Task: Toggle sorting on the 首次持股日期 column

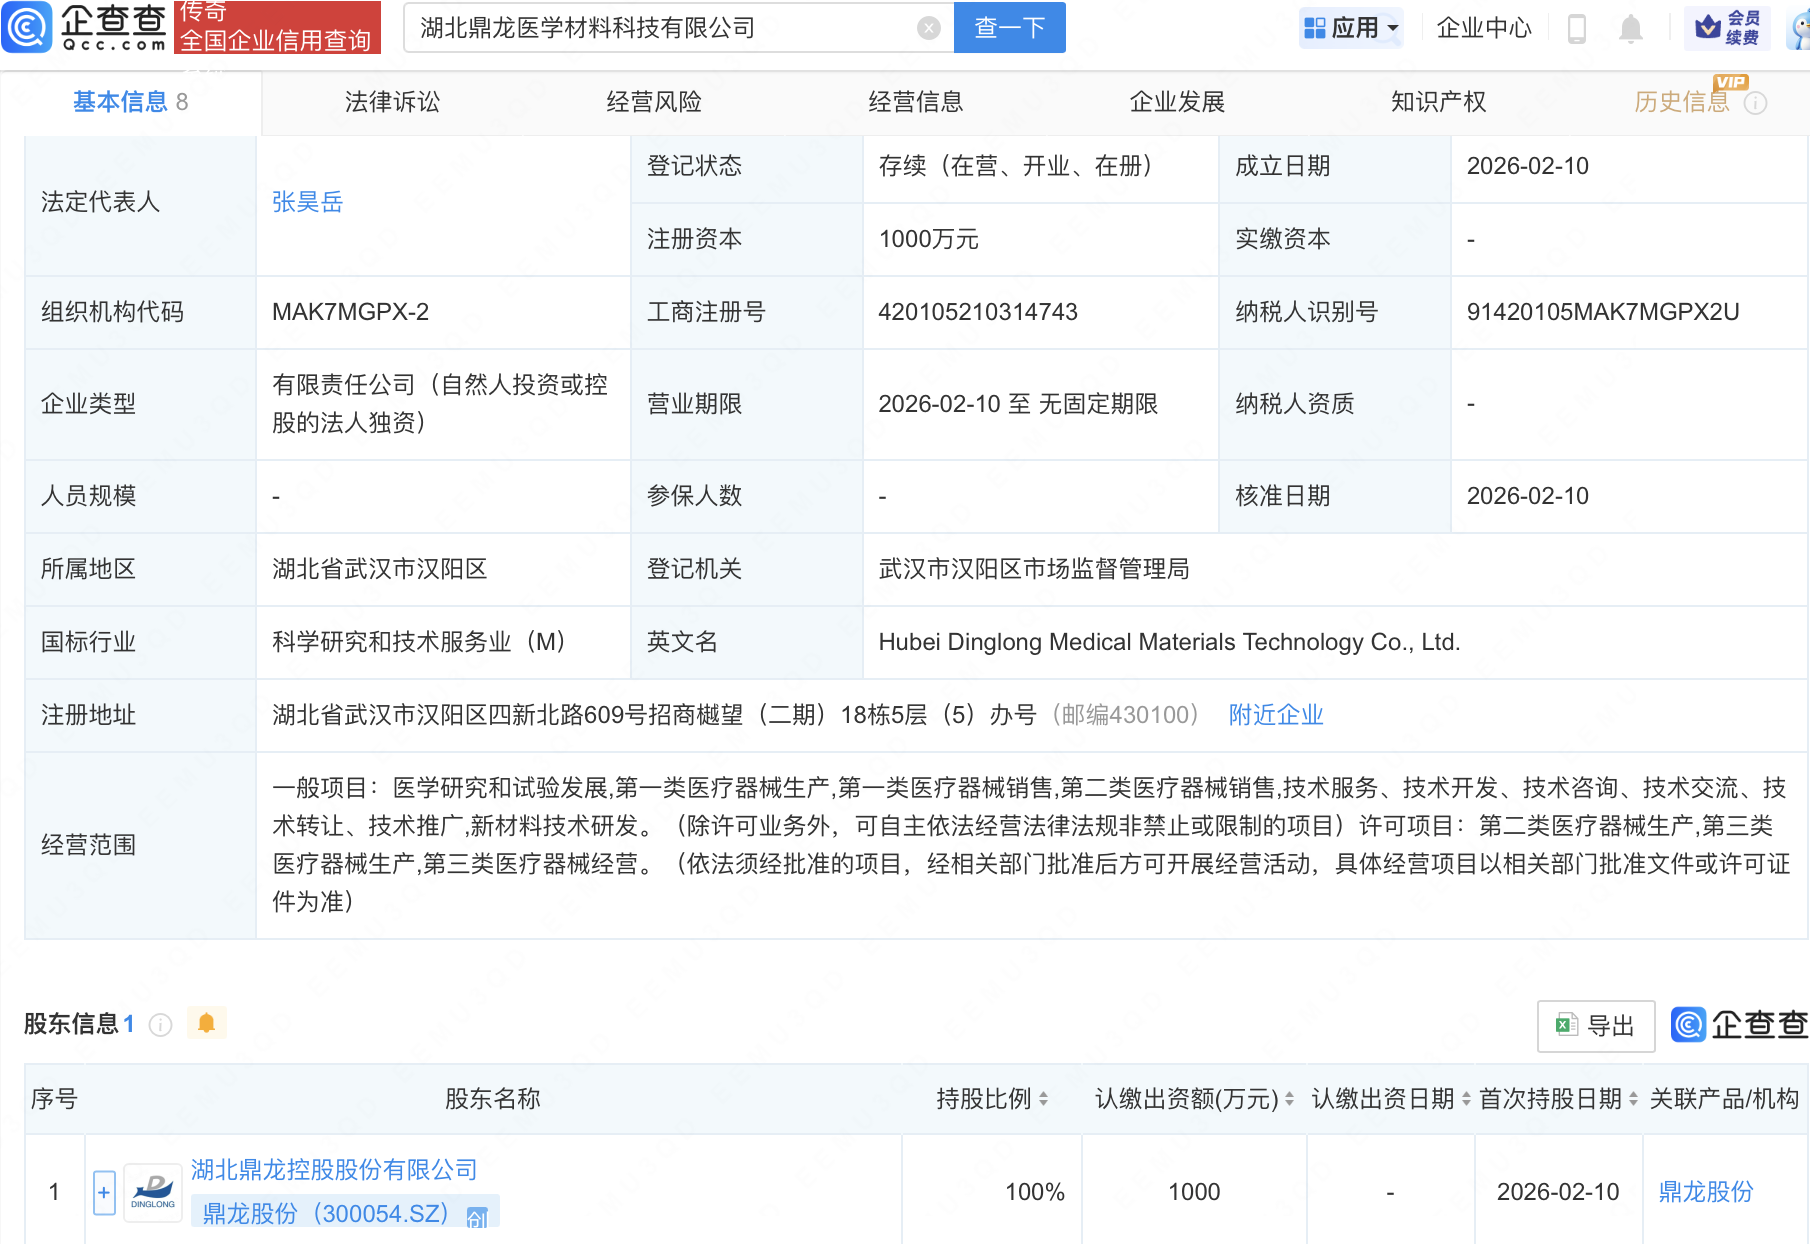Action: click(x=1634, y=1098)
